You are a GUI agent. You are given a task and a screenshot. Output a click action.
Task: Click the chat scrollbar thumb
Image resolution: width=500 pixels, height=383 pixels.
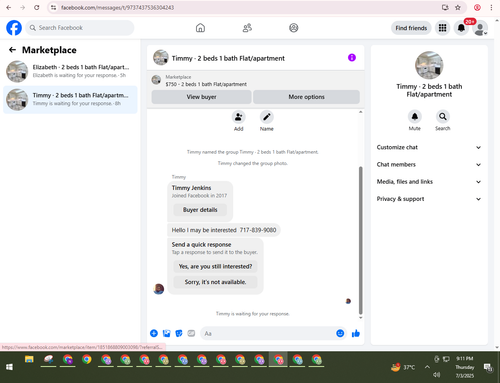(x=360, y=240)
